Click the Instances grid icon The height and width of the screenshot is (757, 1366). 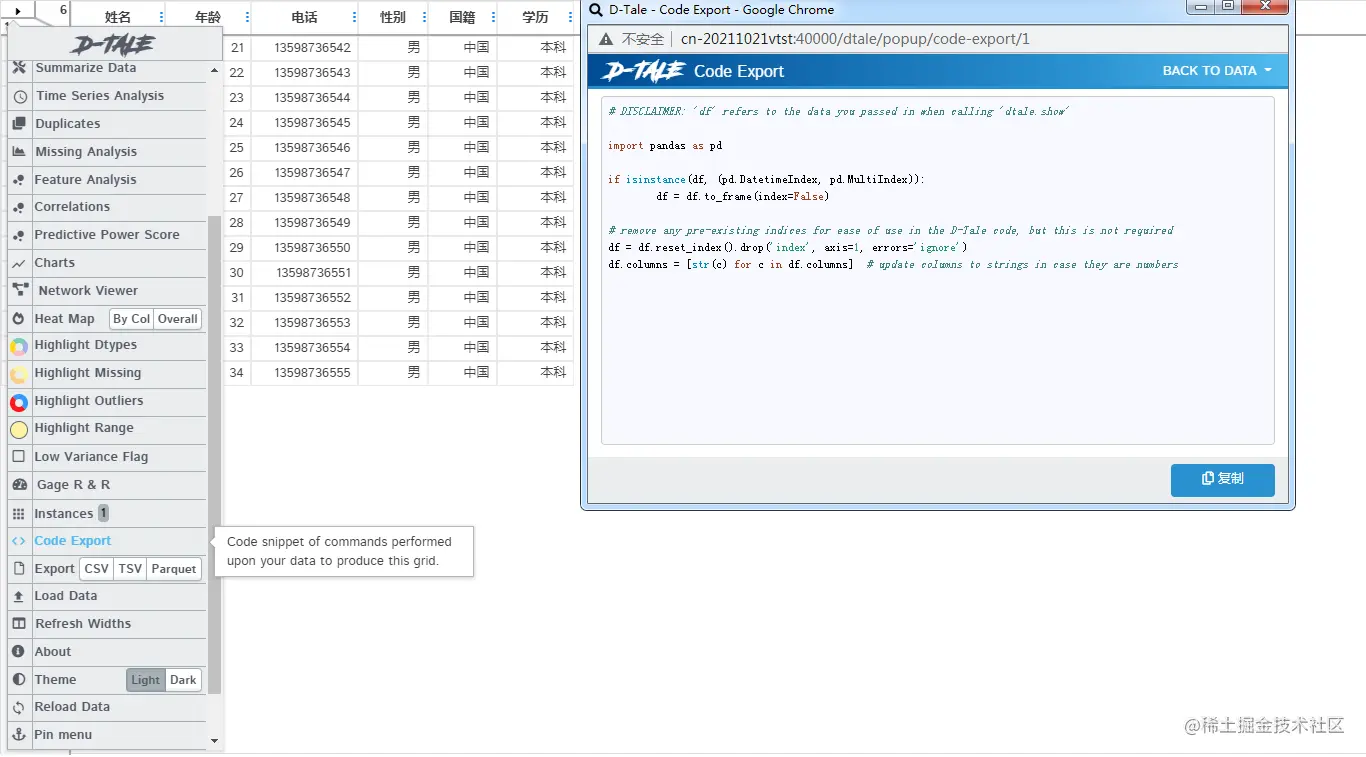pos(18,514)
